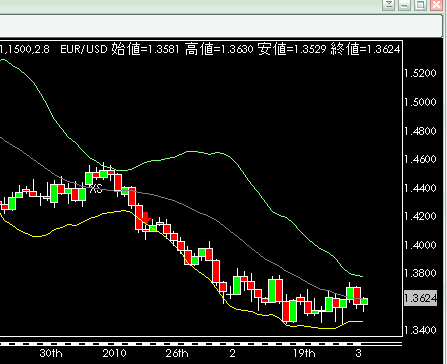Screen dimensions: 447x364
Task: Click the dashed scroll strip below the chart
Action: (201, 343)
